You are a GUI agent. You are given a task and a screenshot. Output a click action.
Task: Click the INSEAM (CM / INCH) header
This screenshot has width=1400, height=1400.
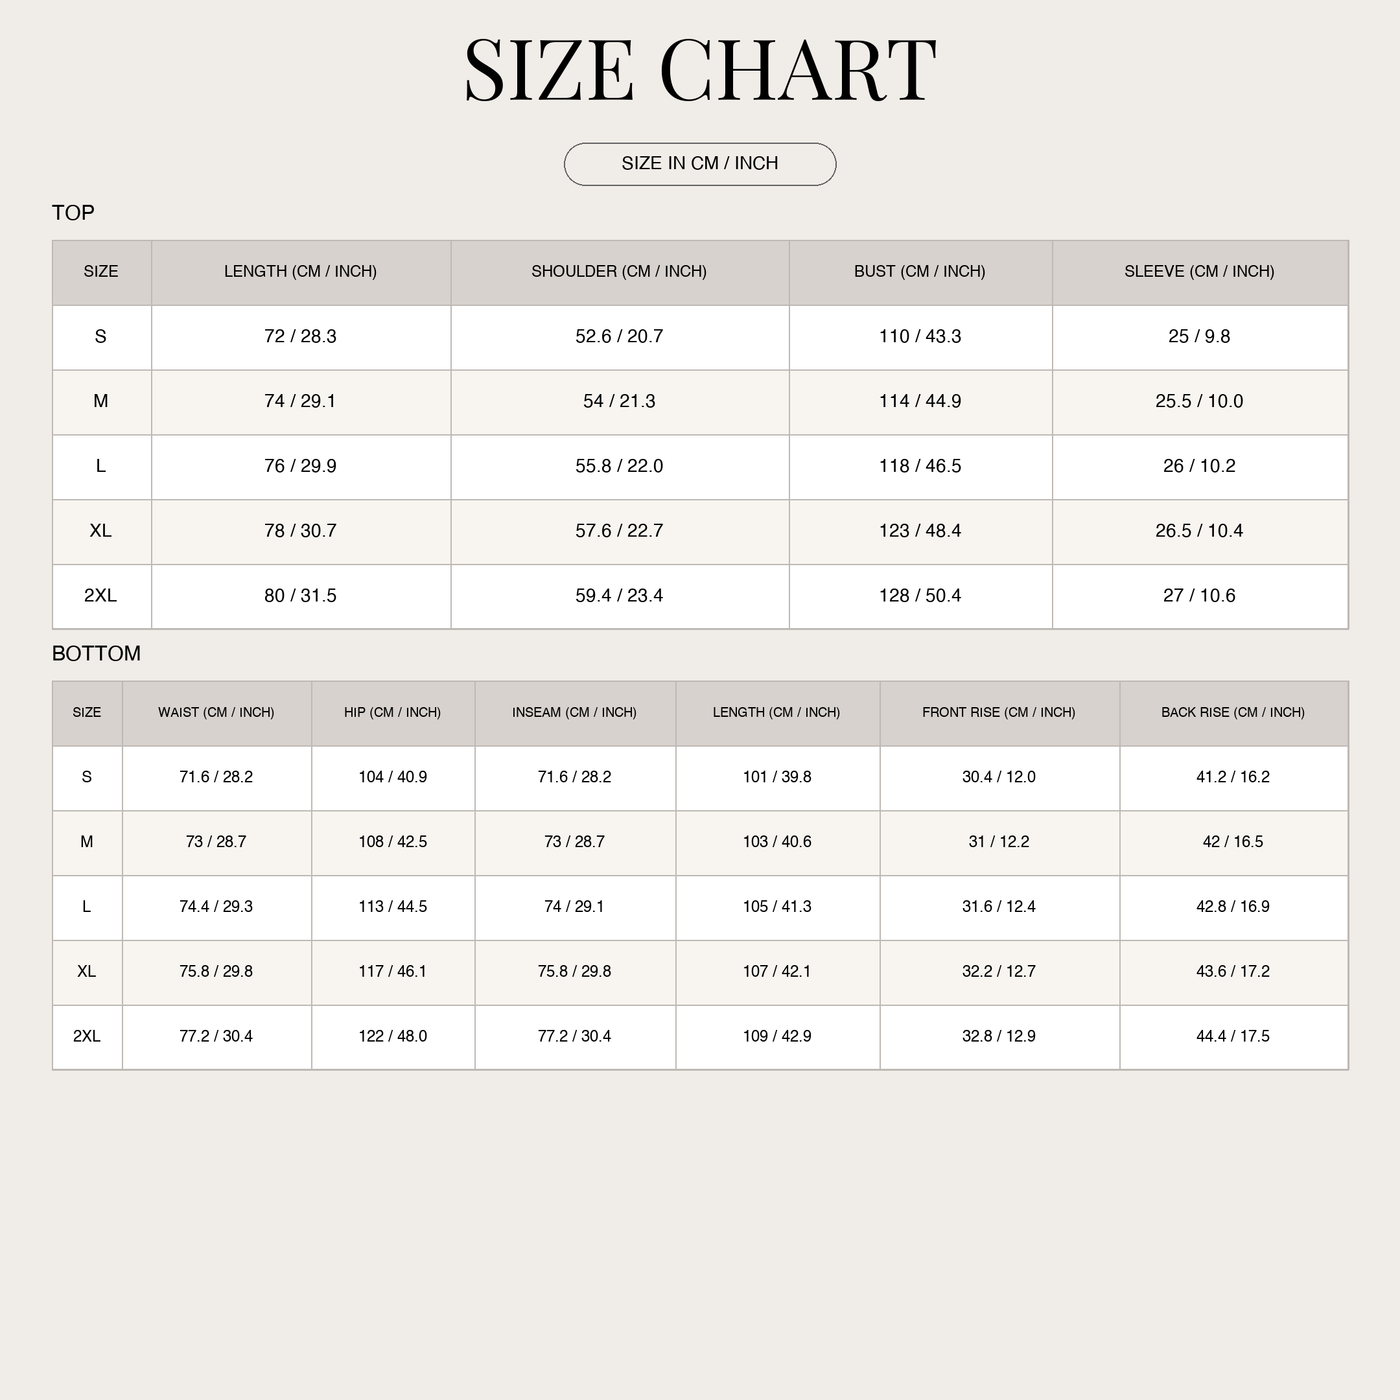[575, 713]
